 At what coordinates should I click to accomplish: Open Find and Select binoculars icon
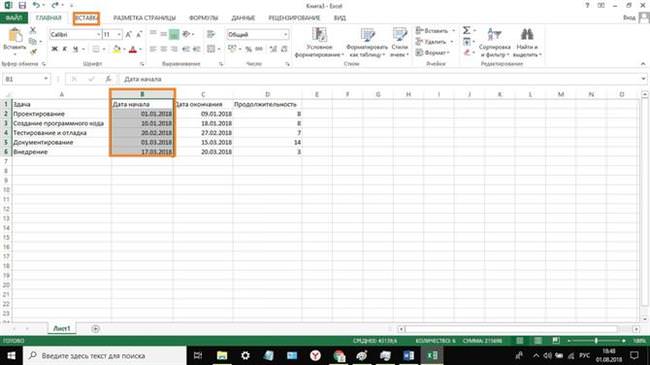[527, 34]
